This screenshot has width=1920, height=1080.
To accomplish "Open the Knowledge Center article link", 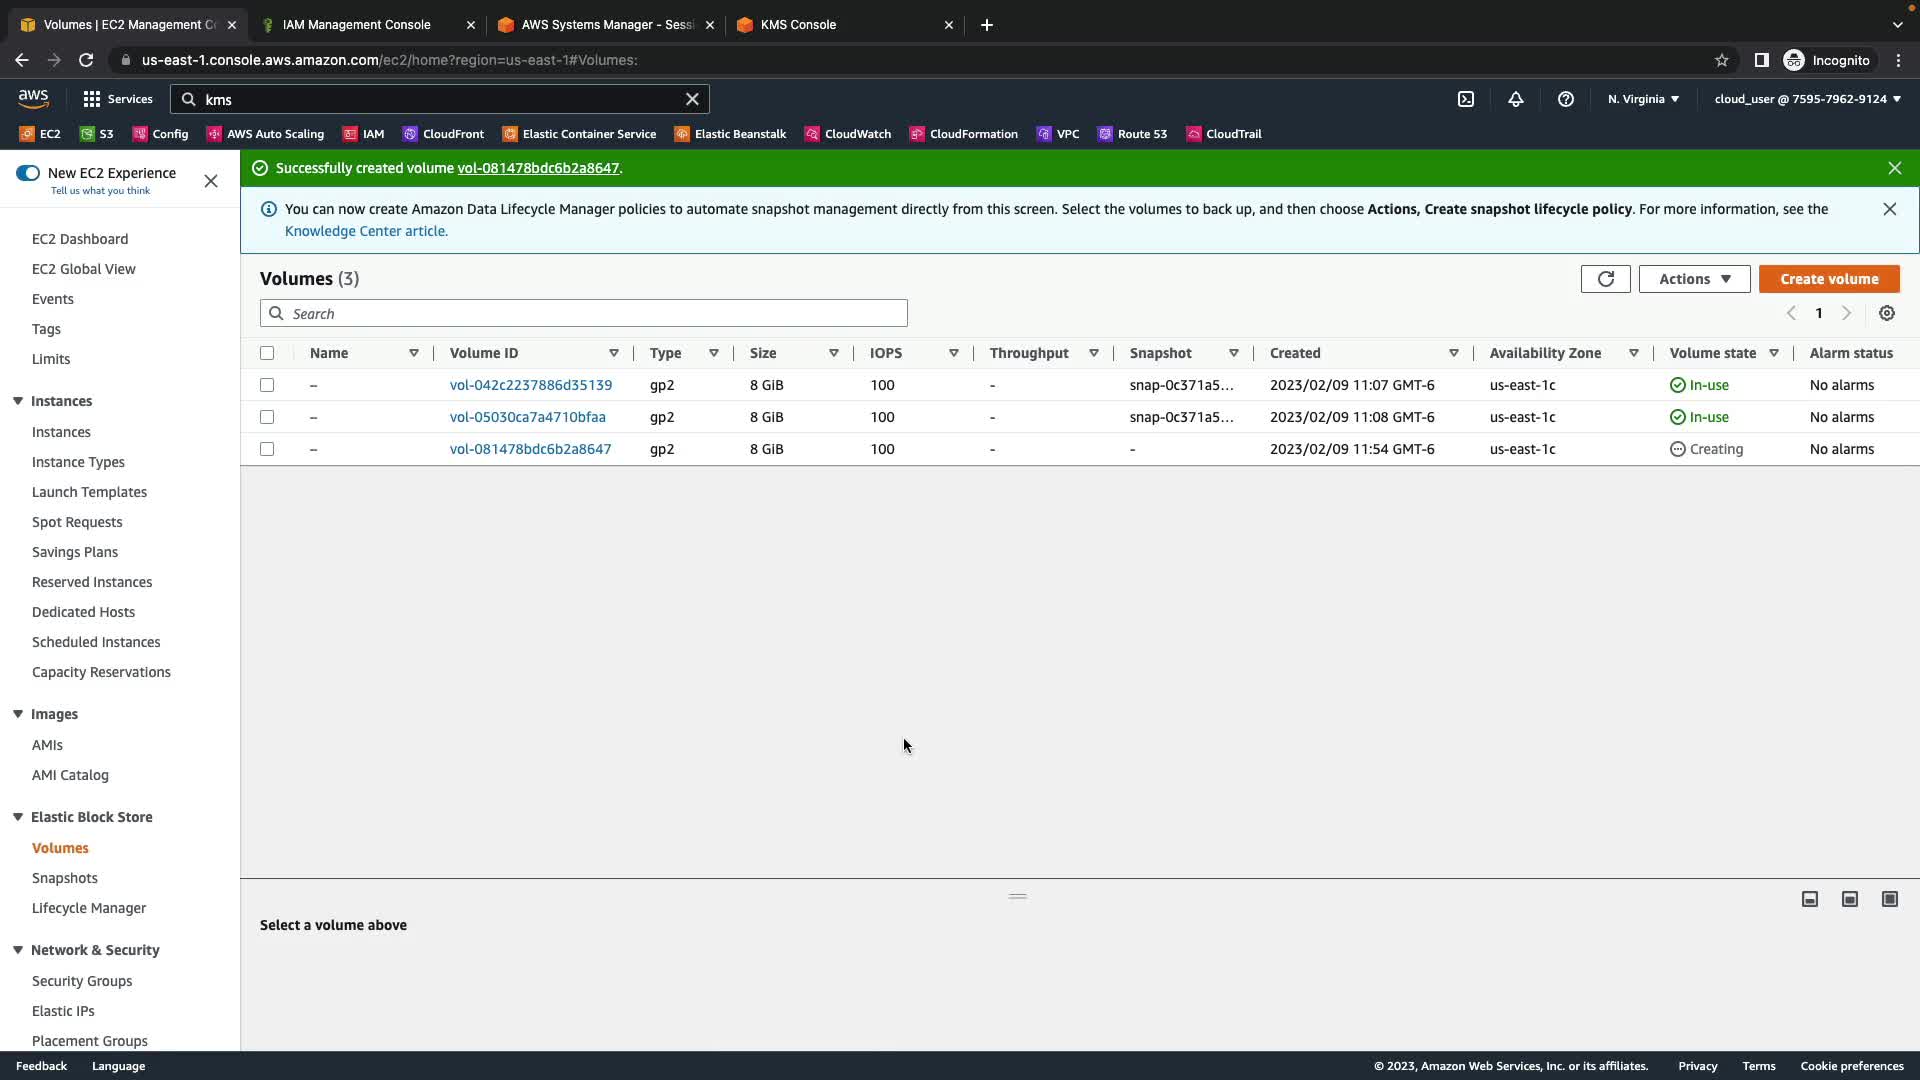I will coord(366,231).
